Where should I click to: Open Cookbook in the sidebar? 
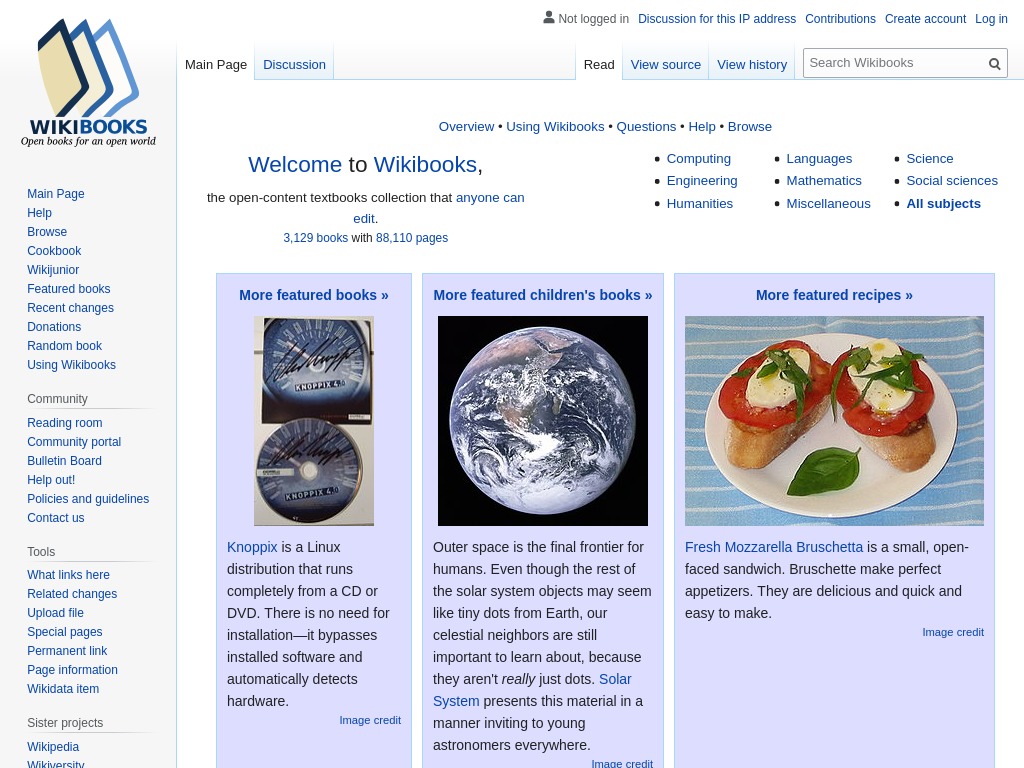click(54, 251)
